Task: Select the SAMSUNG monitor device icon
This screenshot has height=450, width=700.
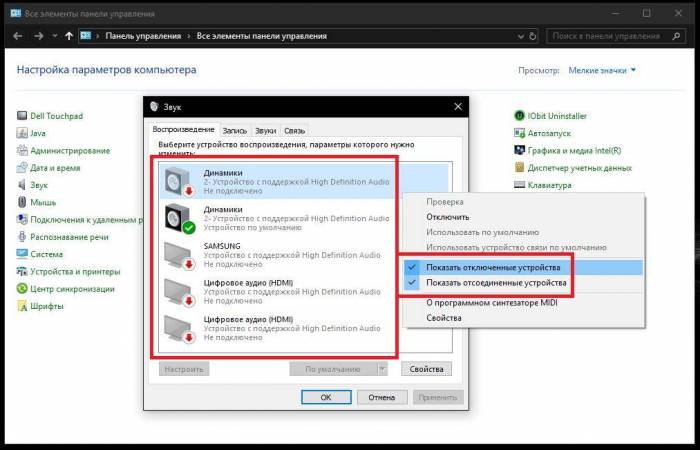Action: point(180,255)
